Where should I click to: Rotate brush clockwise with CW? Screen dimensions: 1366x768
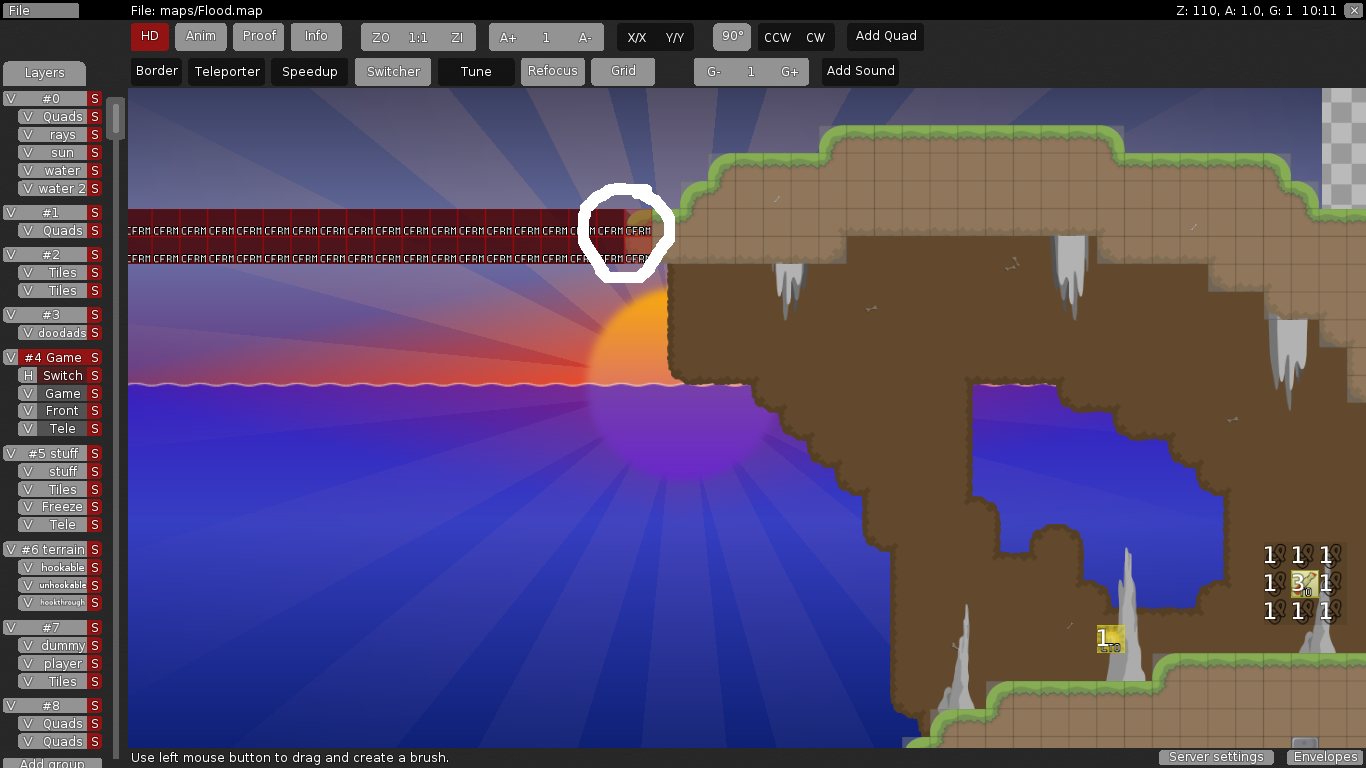click(x=815, y=38)
